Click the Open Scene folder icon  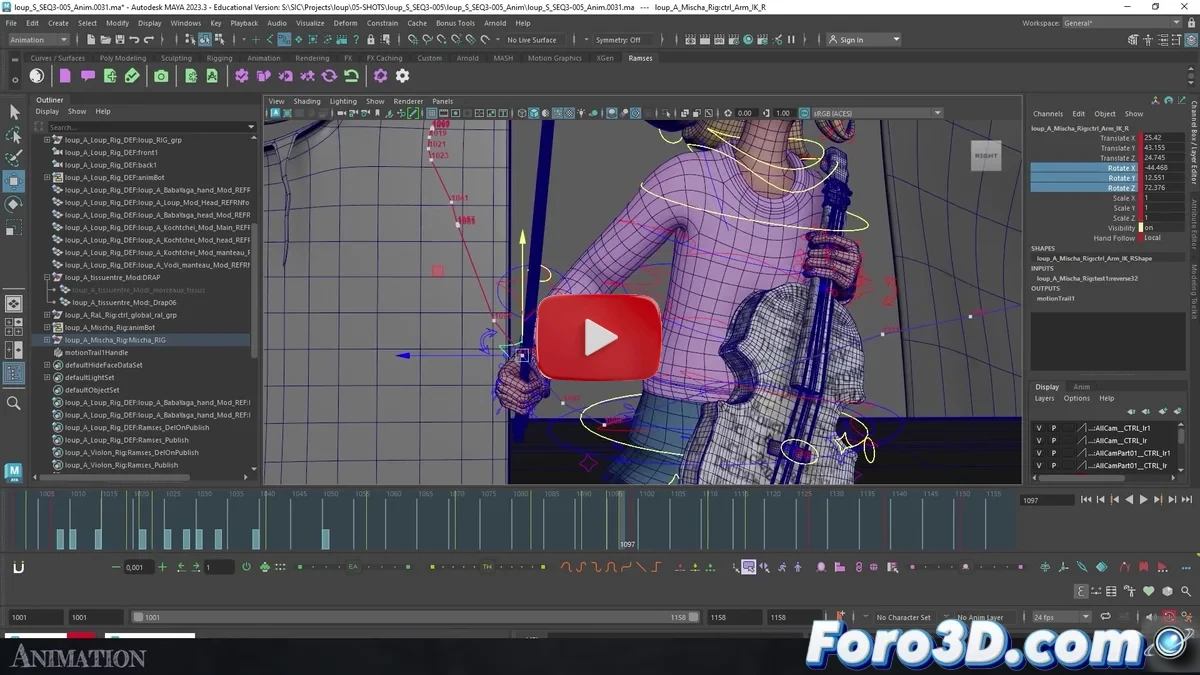(105, 40)
